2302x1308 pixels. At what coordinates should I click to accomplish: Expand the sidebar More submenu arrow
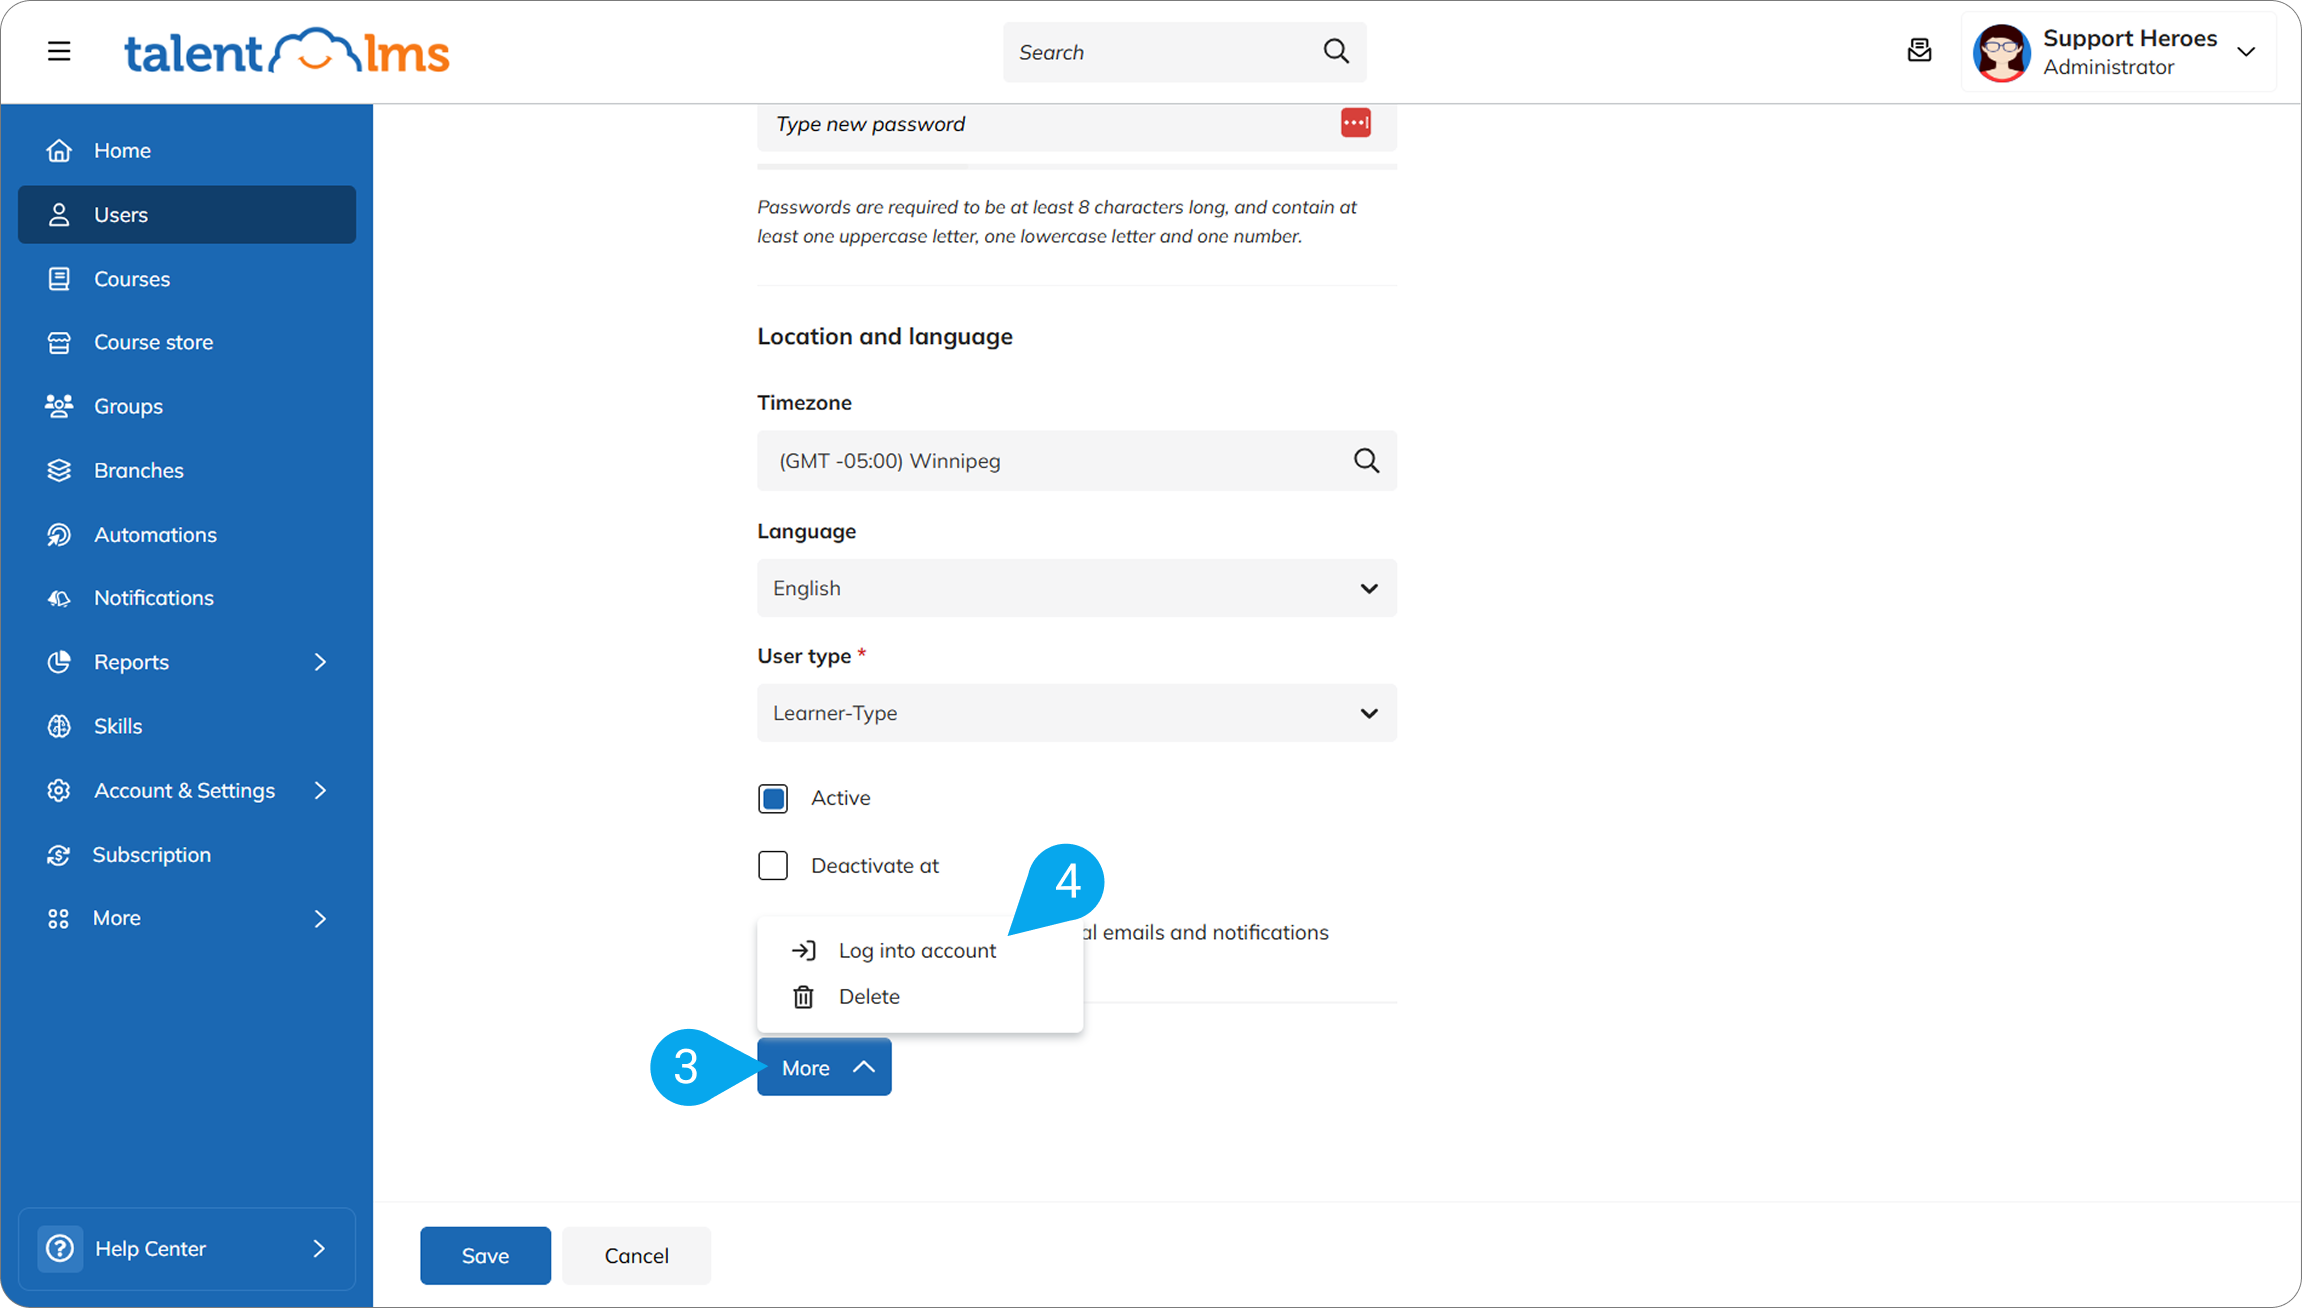point(320,918)
